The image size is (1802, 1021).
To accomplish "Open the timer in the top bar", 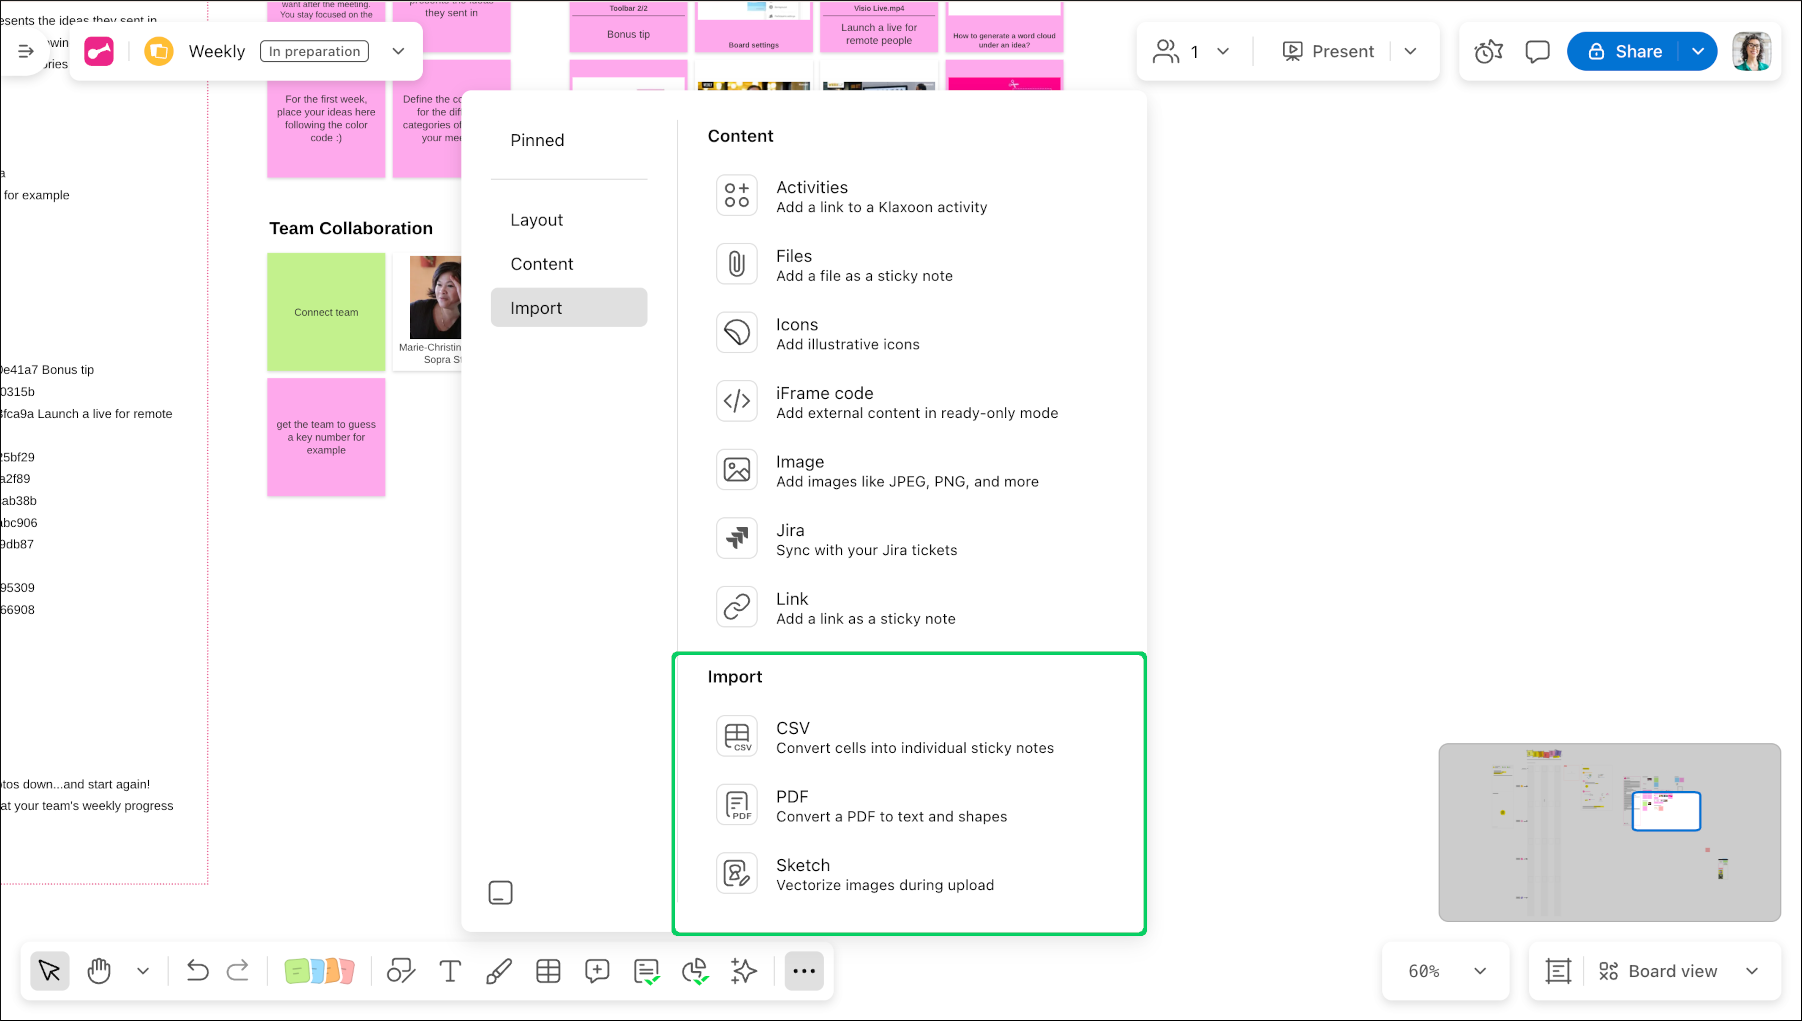I will pos(1488,51).
